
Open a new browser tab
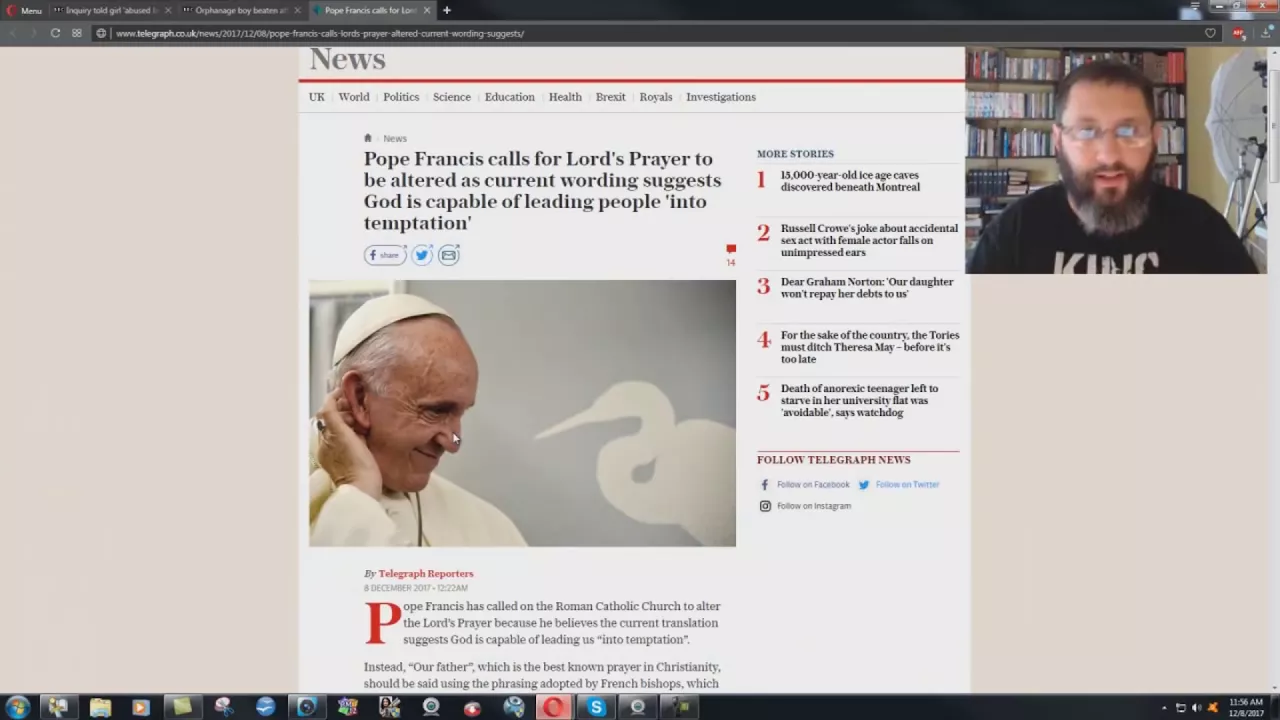point(447,10)
